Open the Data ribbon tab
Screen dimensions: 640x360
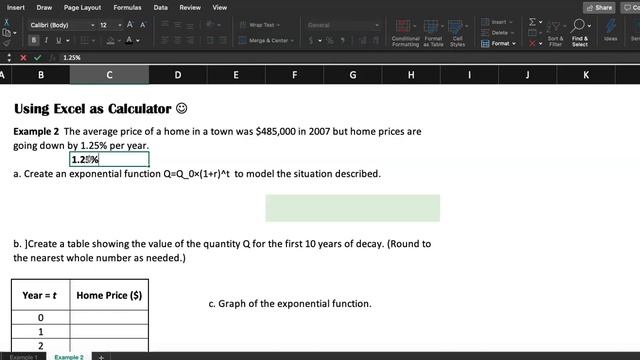coord(160,7)
